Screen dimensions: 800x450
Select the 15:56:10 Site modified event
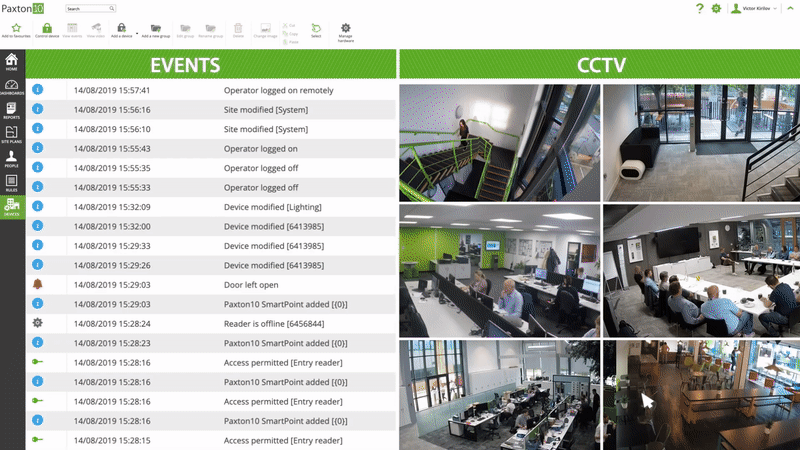(x=211, y=129)
